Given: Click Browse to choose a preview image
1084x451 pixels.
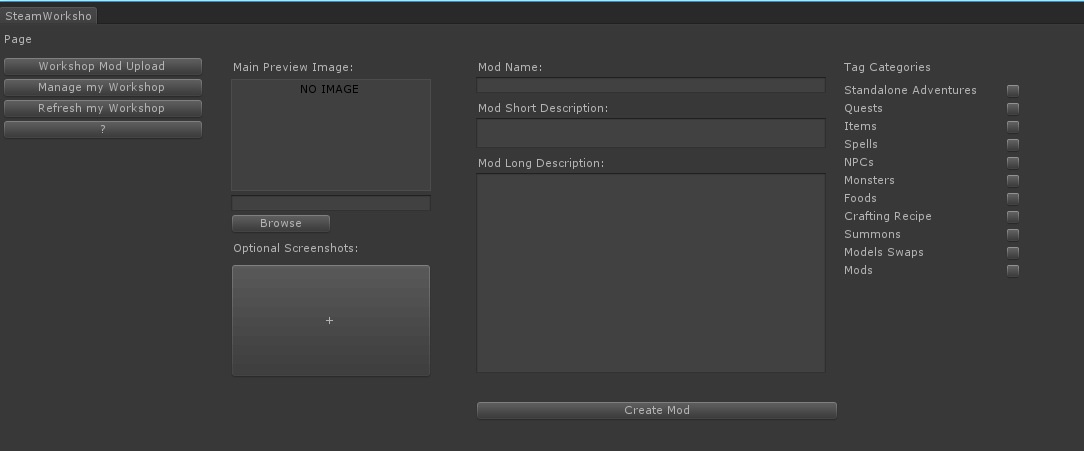Looking at the screenshot, I should click(x=281, y=223).
